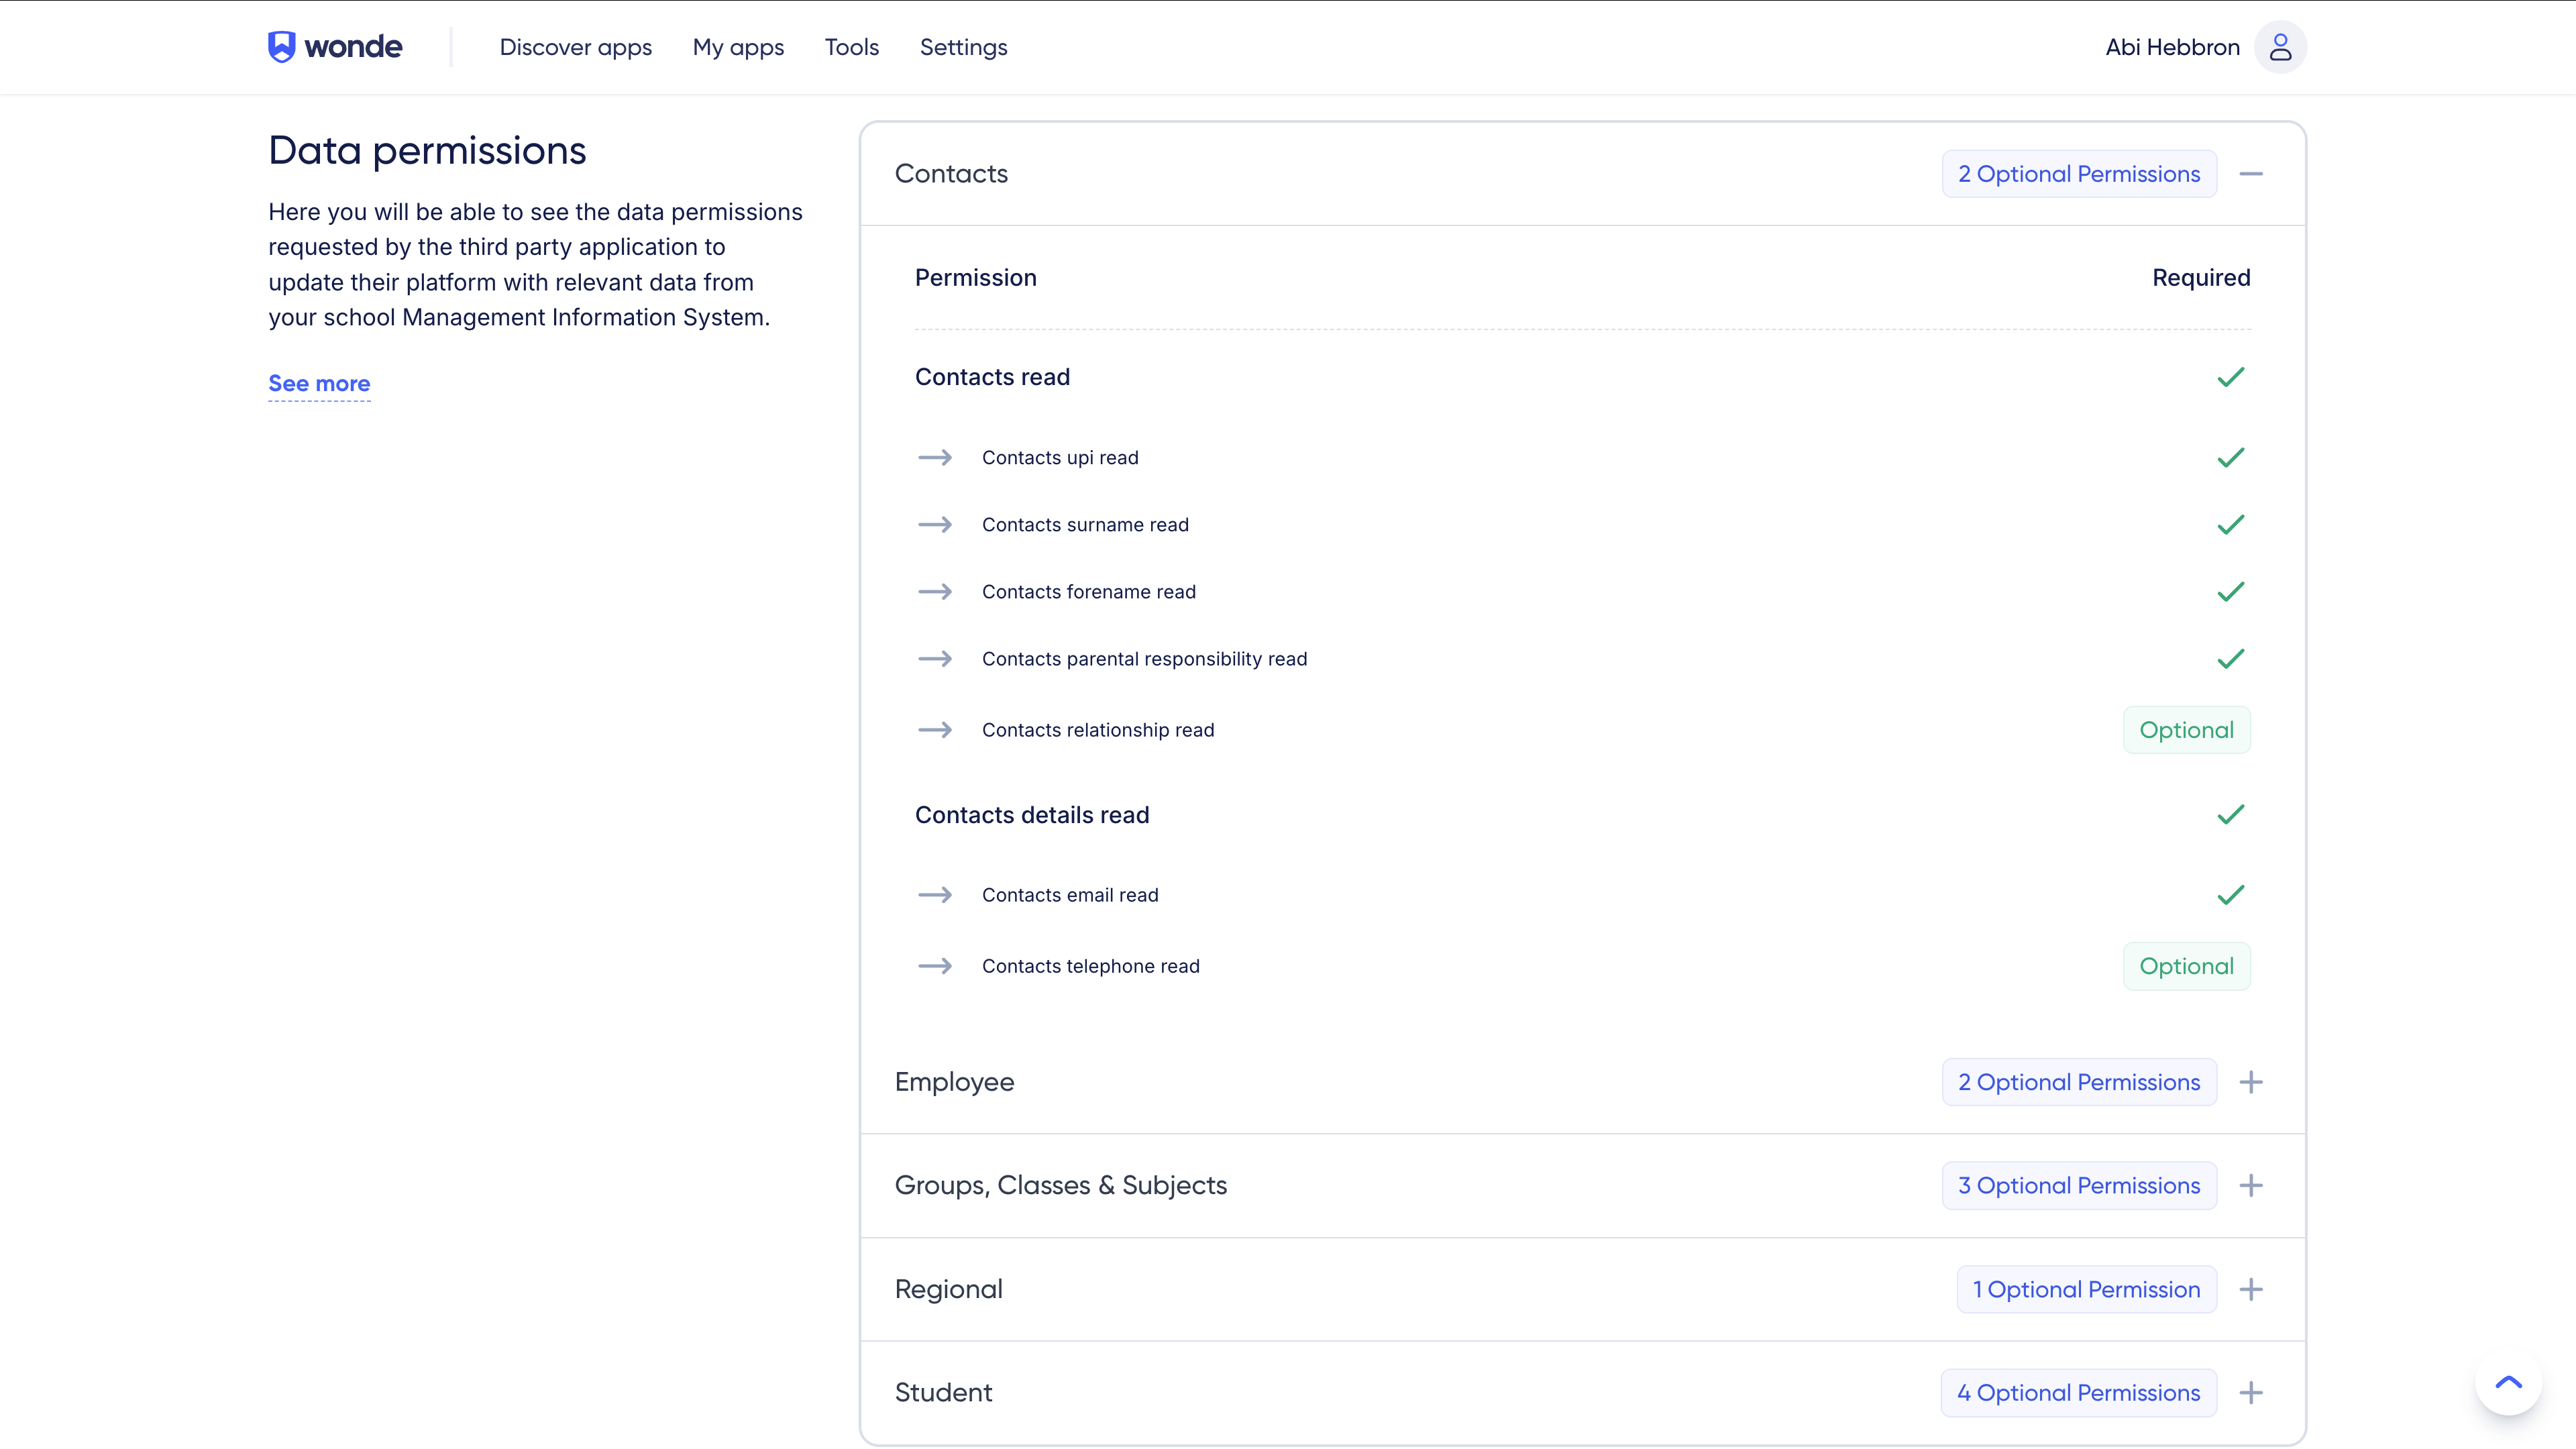The width and height of the screenshot is (2576, 1449).
Task: Toggle Optional badge for Contacts relationship read
Action: pos(2186,730)
